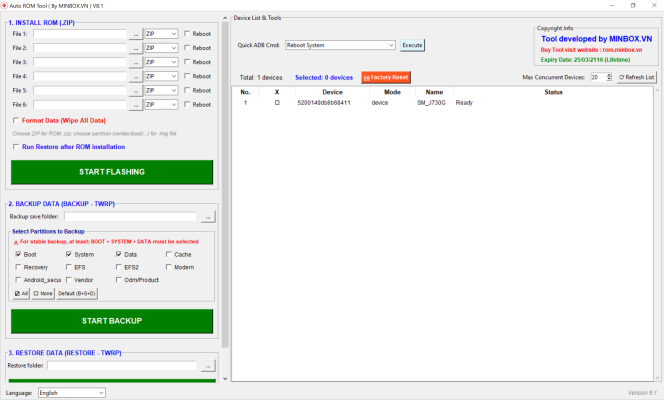Browse for the restore folder
This screenshot has height=400, width=664.
207,366
